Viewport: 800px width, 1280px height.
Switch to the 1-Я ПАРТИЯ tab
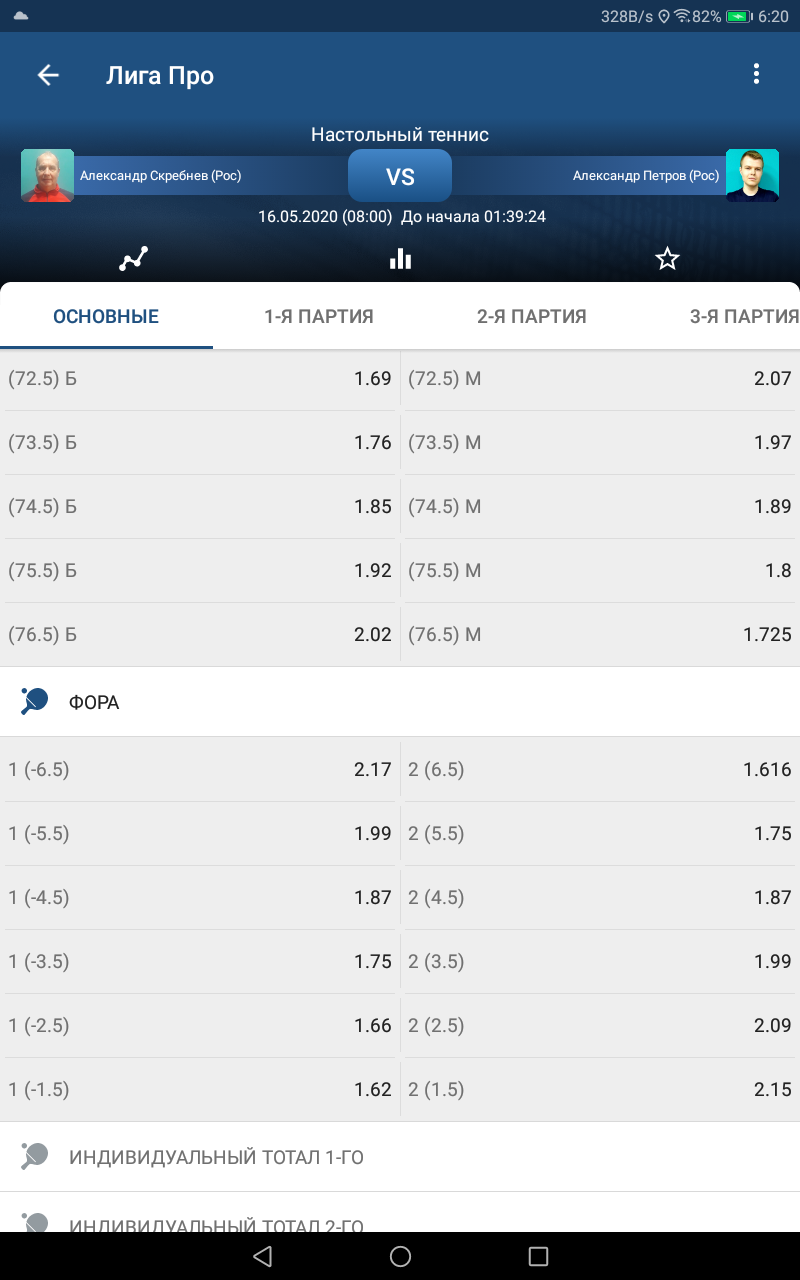click(x=319, y=316)
